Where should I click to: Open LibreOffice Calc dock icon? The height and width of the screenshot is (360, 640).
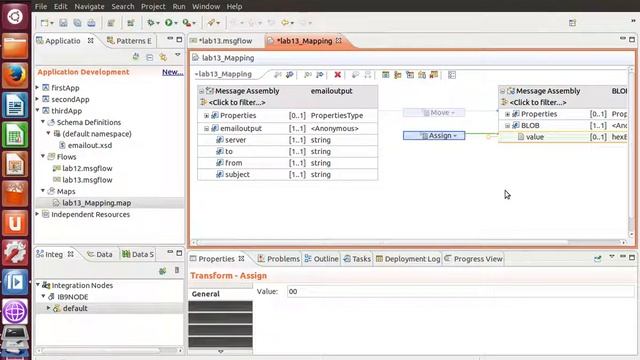coord(15,135)
